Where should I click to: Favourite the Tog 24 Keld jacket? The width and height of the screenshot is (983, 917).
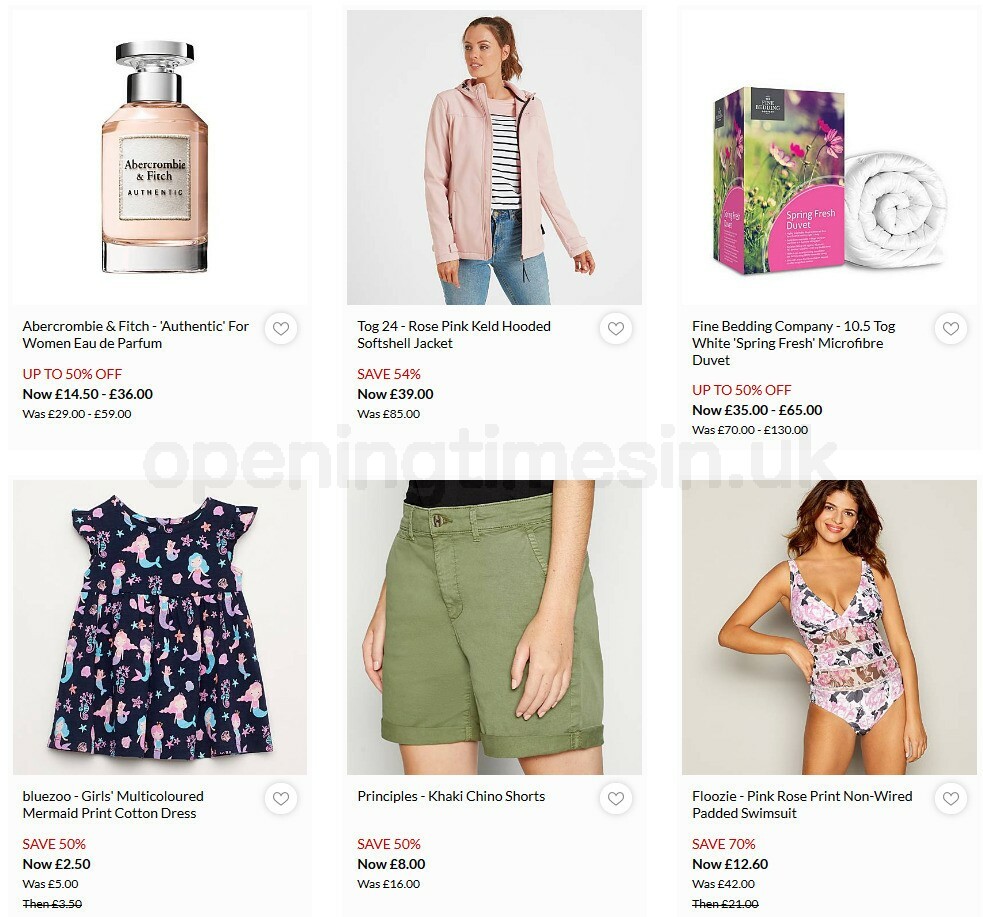pos(616,328)
